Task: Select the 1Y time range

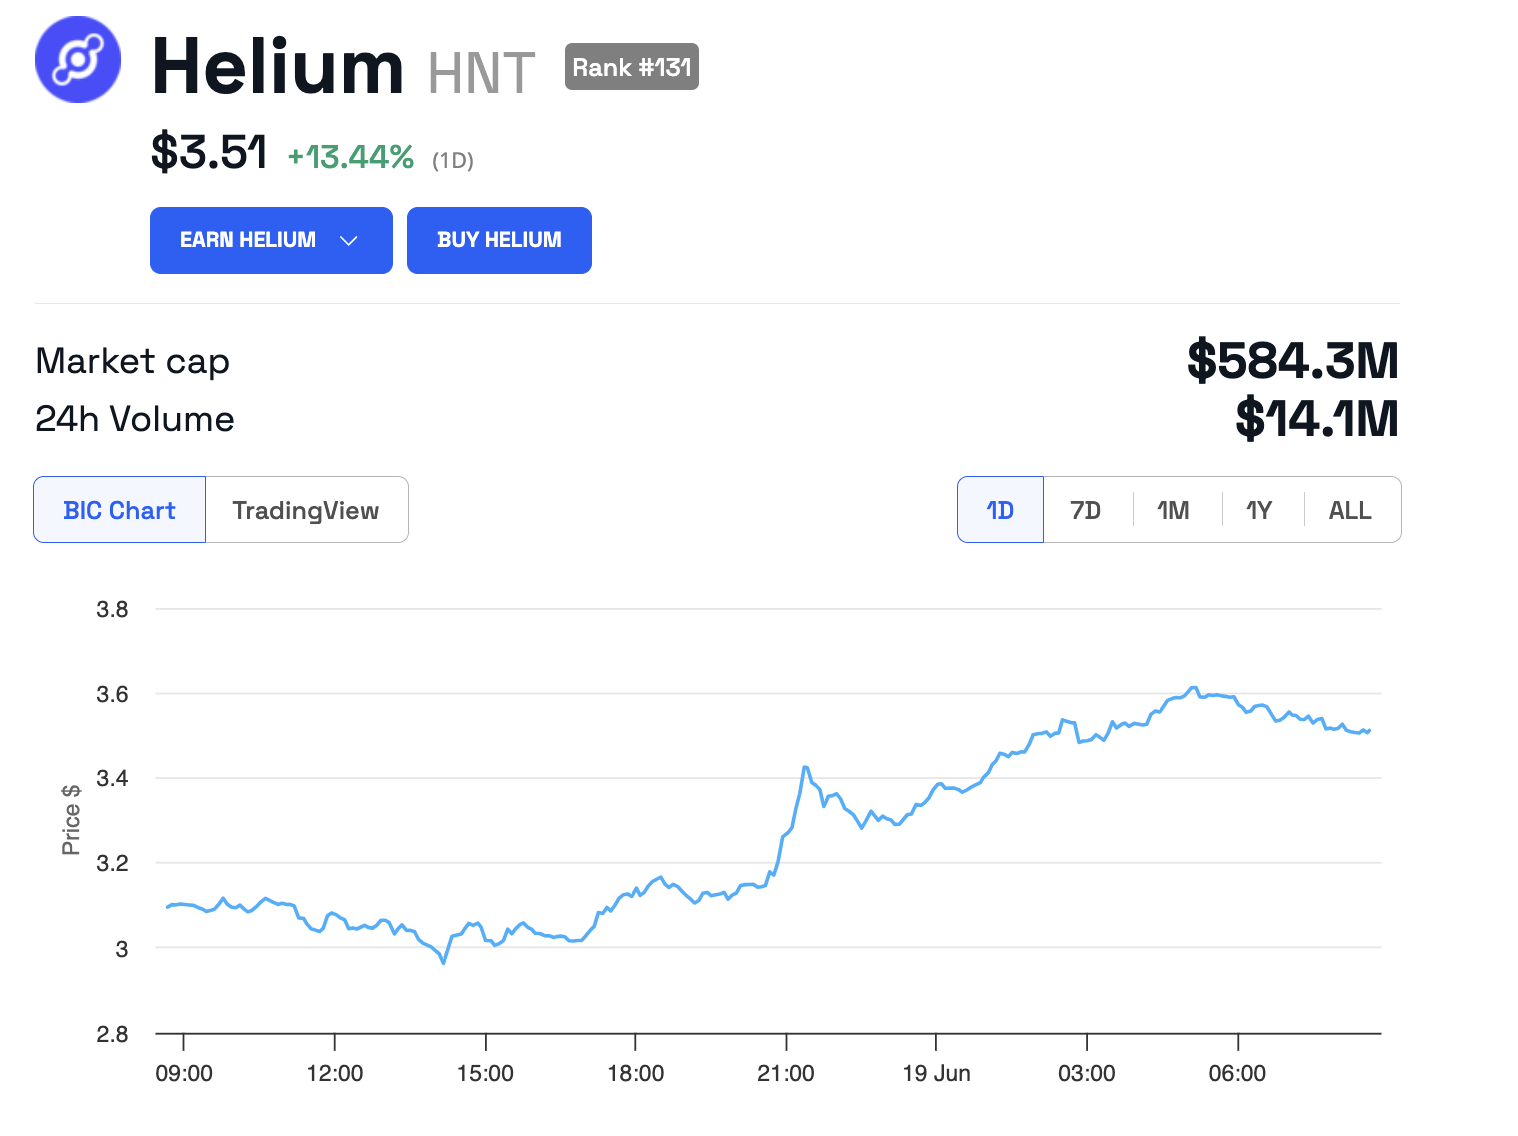Action: (x=1259, y=510)
